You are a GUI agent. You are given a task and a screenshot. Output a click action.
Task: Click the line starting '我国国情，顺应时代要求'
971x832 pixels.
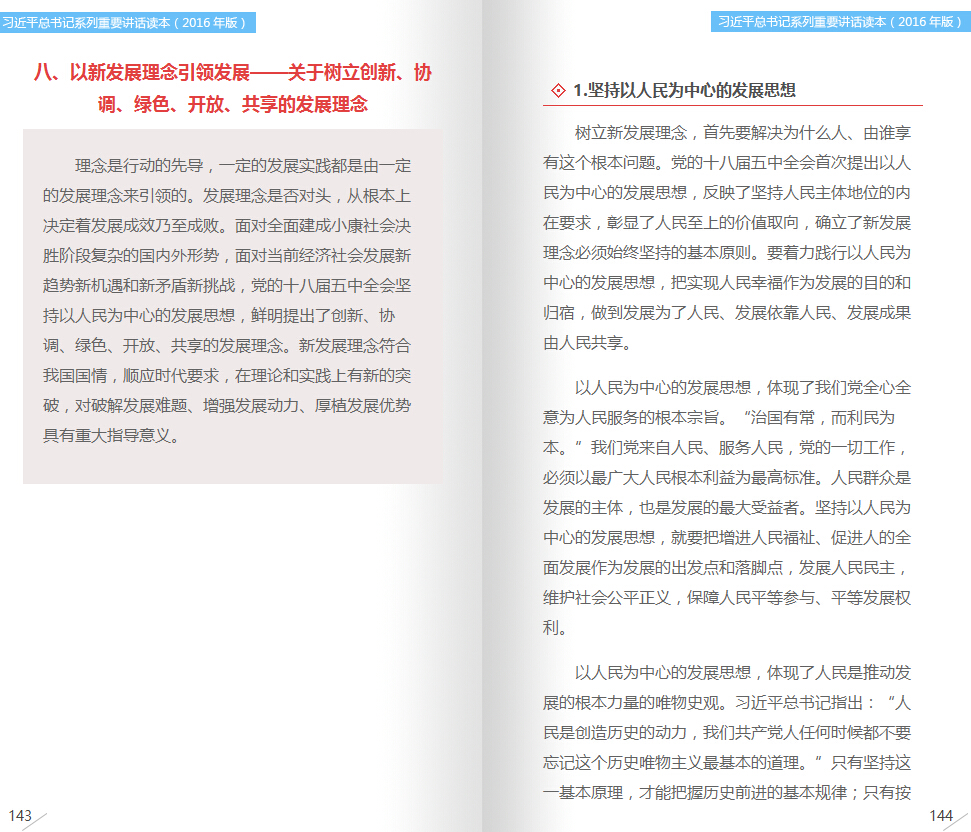[227, 376]
